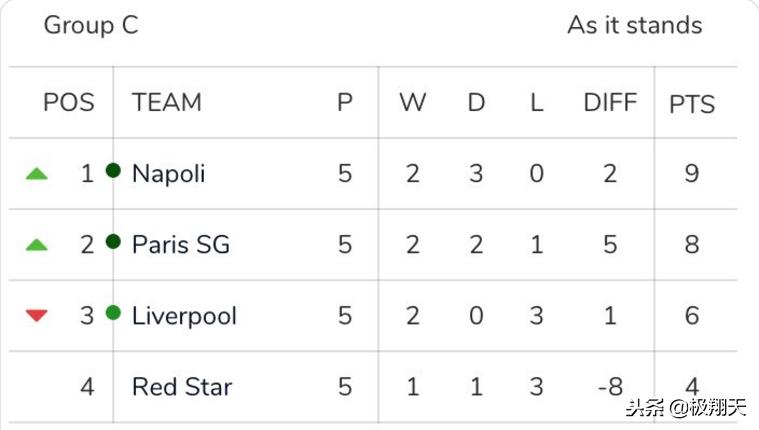Open the Napoli team link
Image resolution: width=759 pixels, height=430 pixels.
coord(168,174)
